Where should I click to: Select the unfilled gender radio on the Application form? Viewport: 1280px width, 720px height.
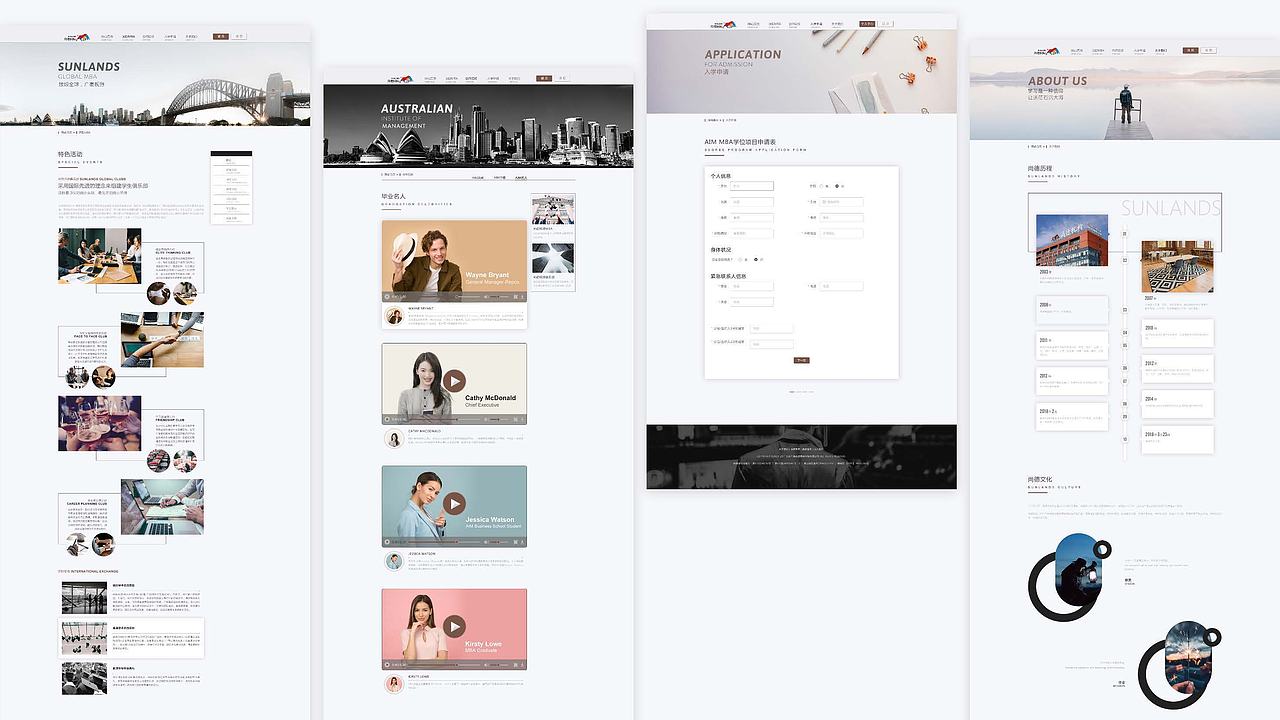click(822, 186)
